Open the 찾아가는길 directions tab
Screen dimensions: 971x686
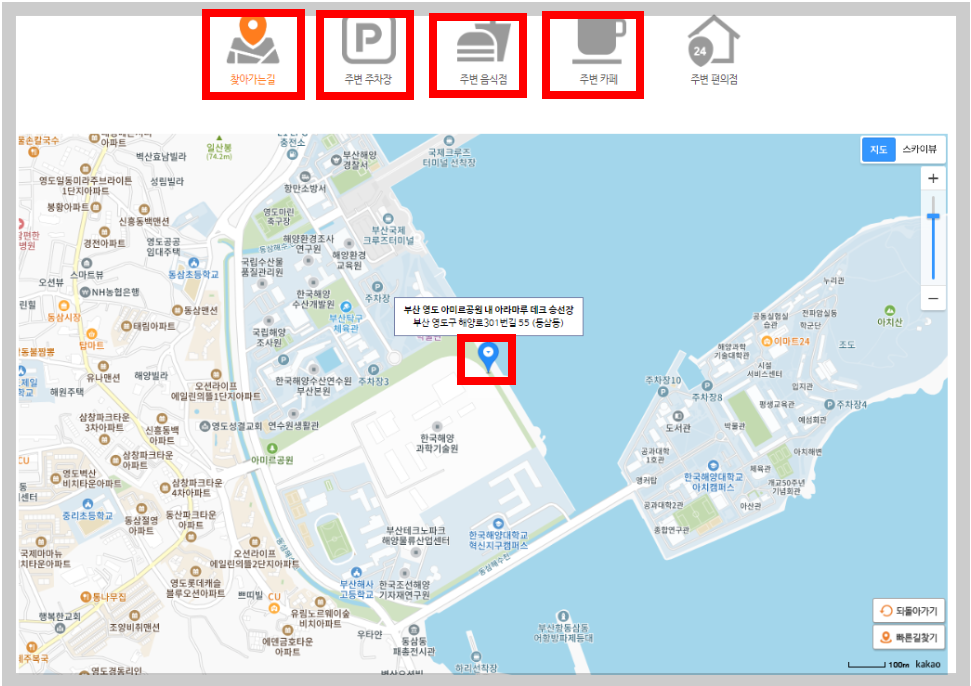[x=253, y=53]
